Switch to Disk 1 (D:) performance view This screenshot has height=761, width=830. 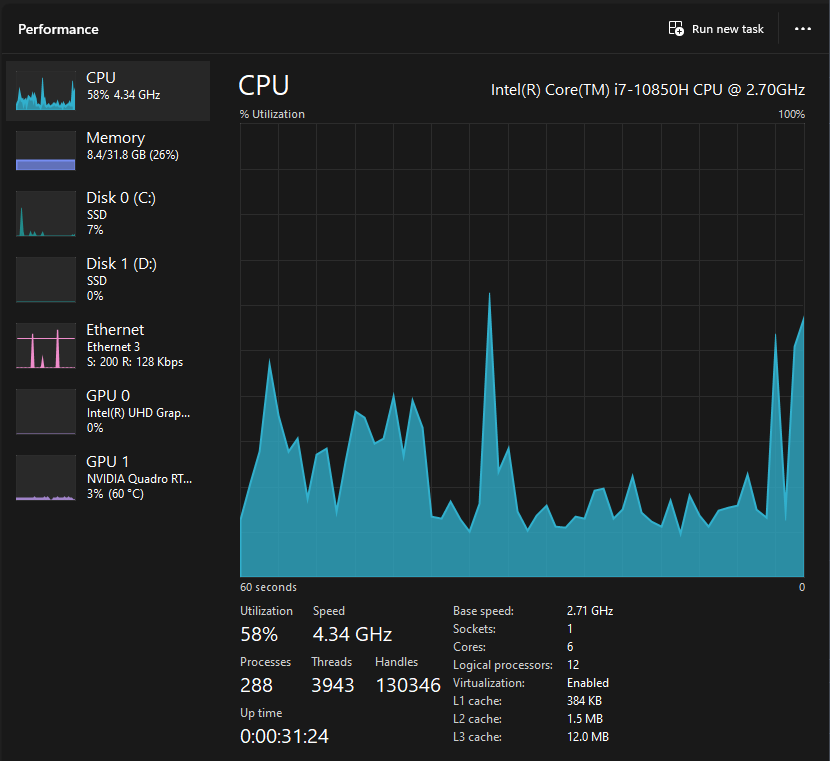115,278
